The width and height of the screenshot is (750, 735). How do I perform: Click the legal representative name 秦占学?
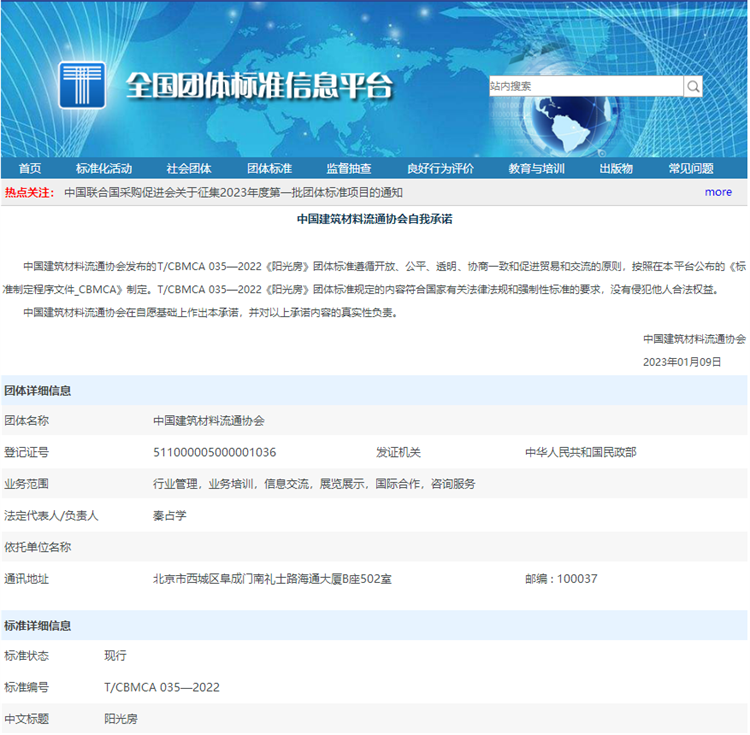[x=169, y=516]
